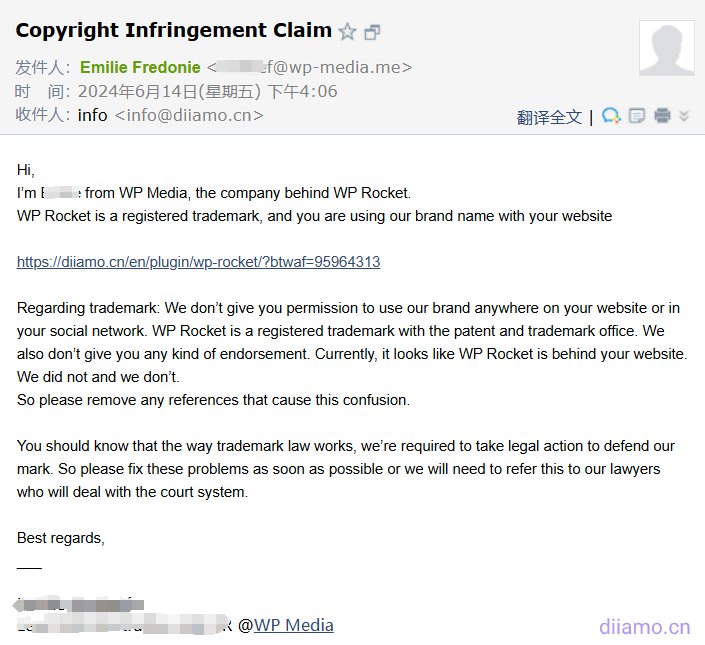Open the diiamo.cn wp-rocket plugin URL

pos(198,262)
